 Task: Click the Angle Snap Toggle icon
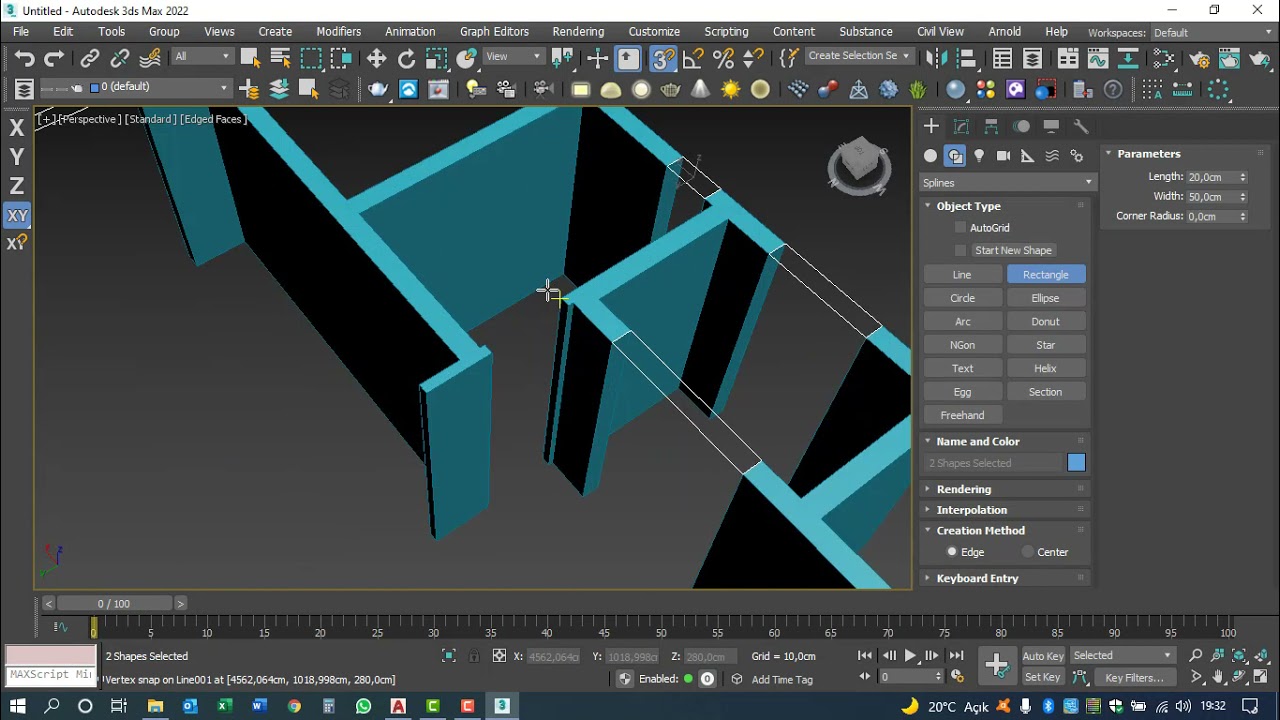click(693, 59)
